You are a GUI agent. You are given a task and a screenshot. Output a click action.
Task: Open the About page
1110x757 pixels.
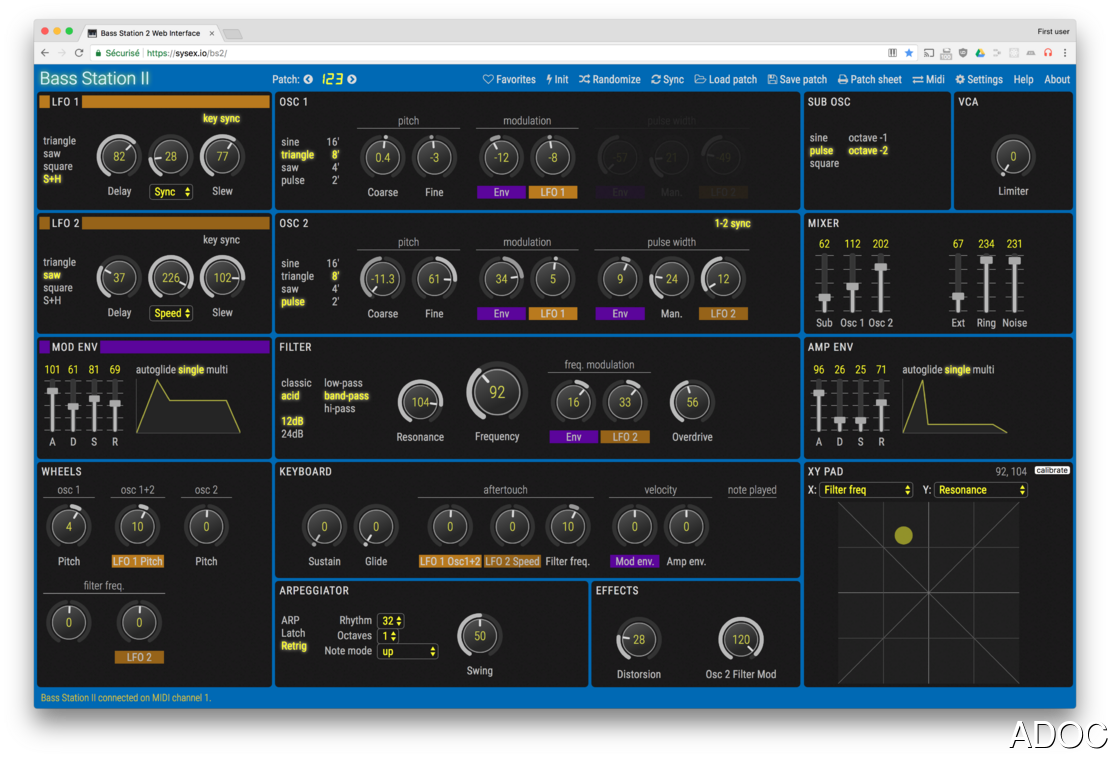click(1057, 79)
